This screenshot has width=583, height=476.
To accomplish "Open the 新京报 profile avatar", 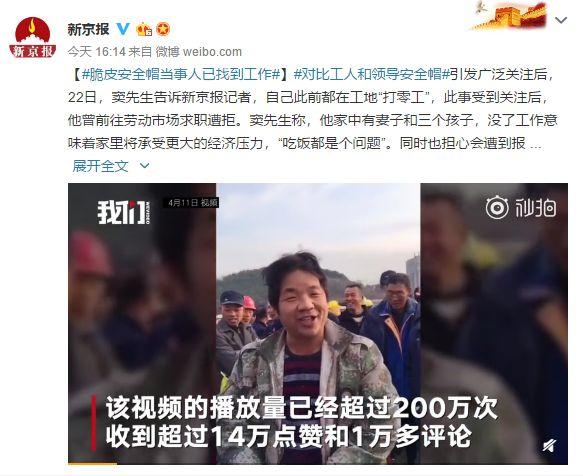I will click(x=33, y=38).
